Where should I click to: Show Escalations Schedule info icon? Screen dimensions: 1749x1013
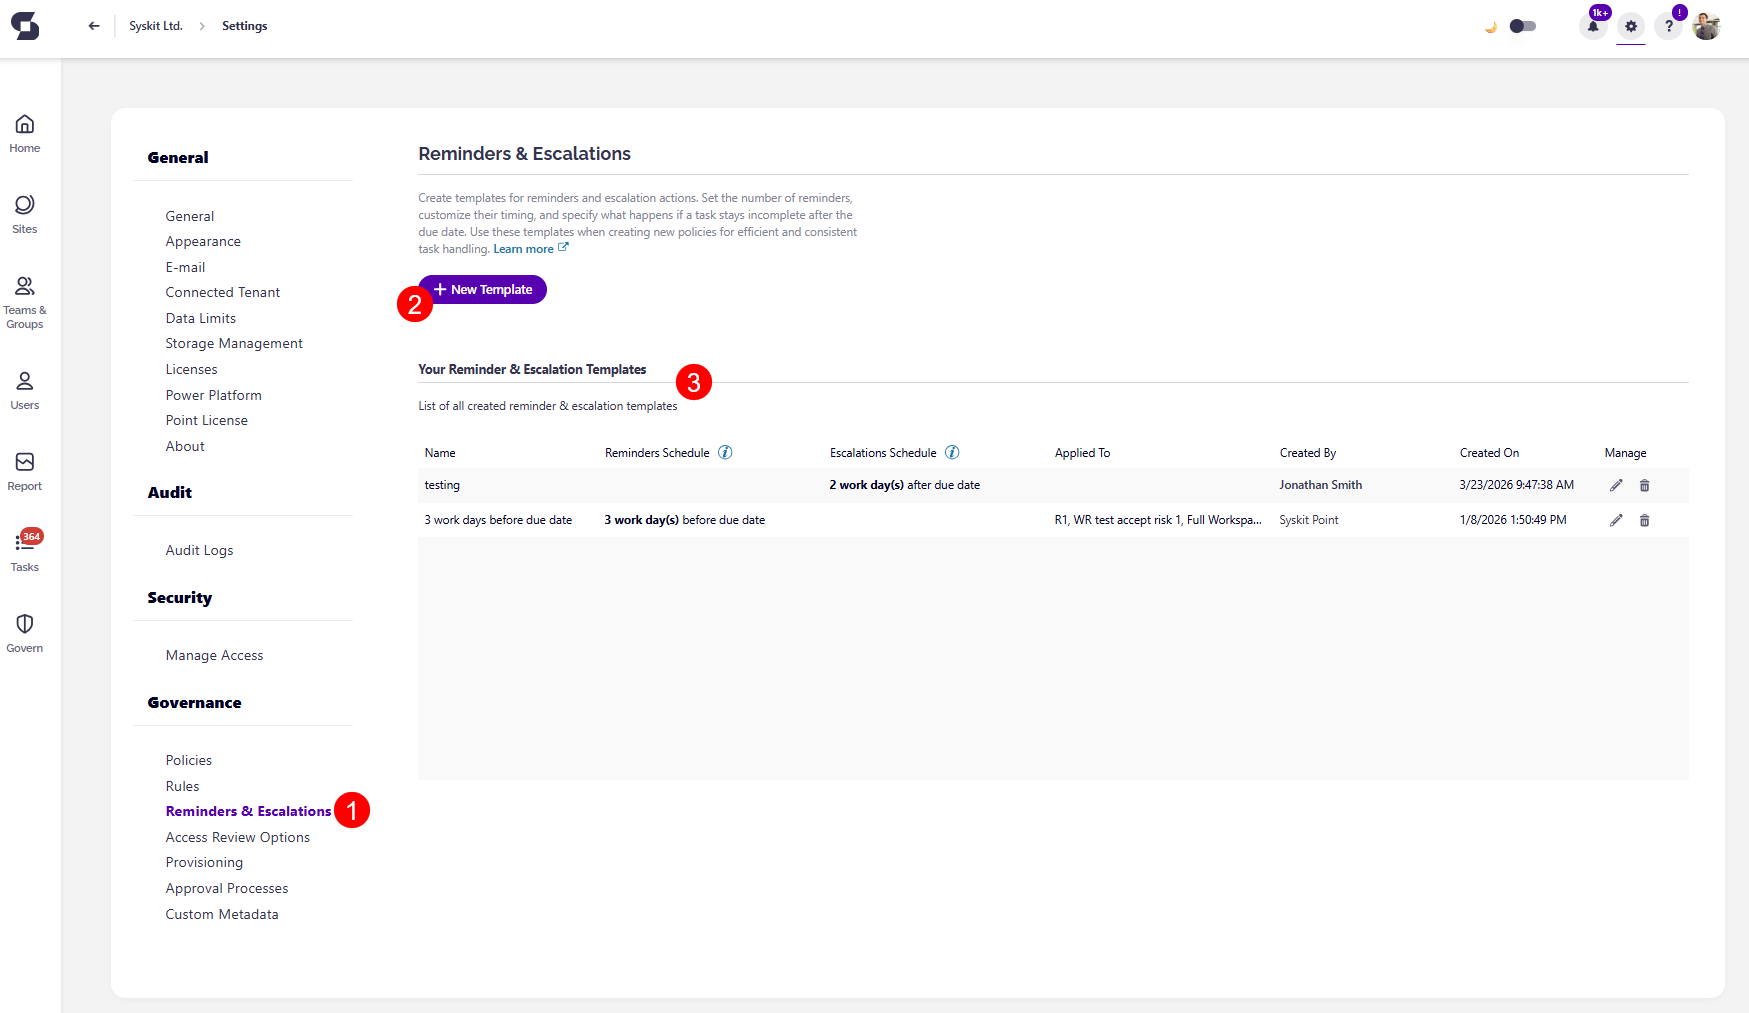click(x=952, y=453)
